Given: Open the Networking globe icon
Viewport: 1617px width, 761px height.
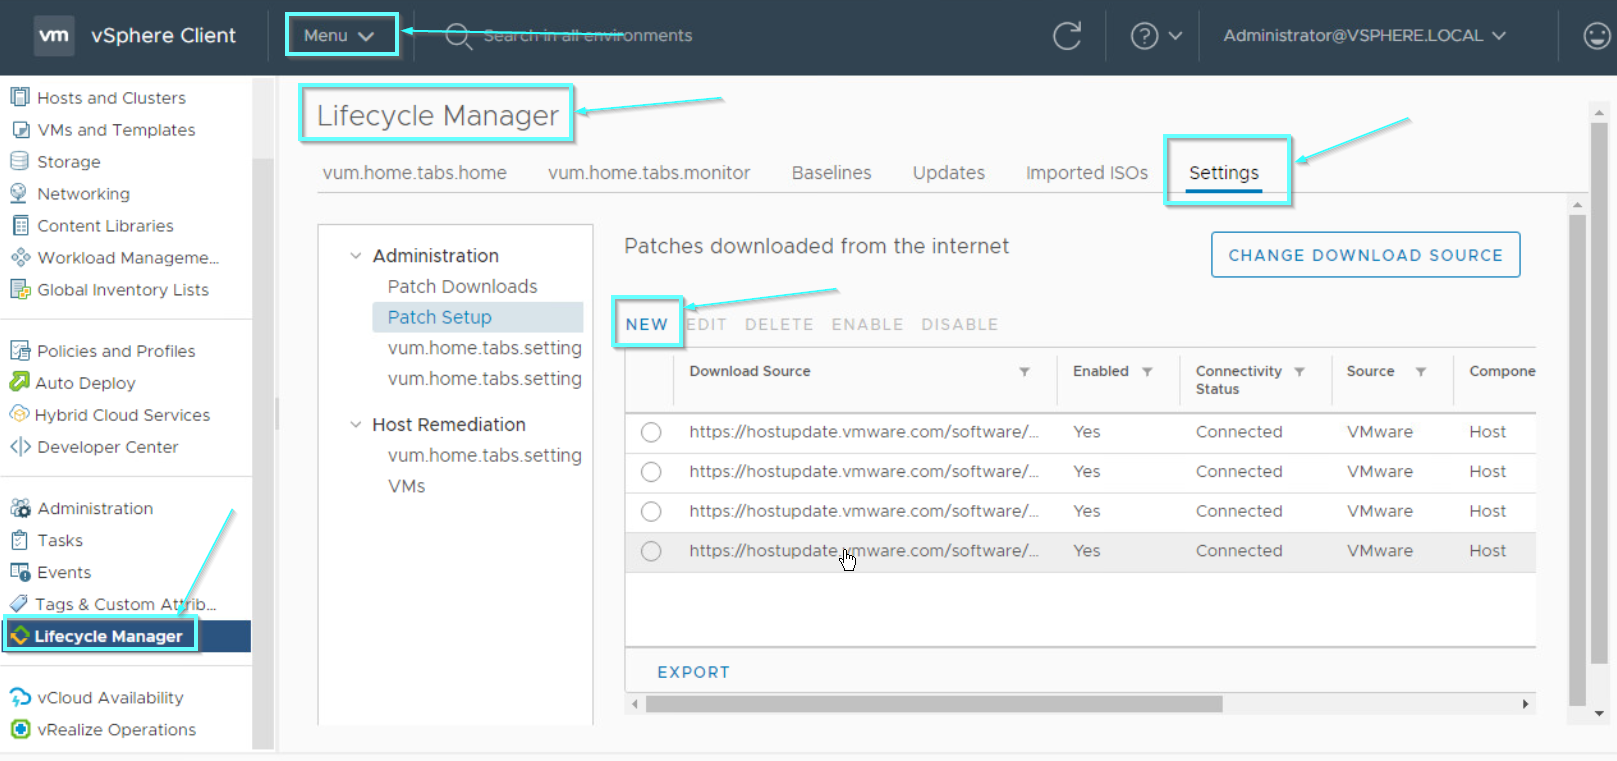Looking at the screenshot, I should [x=19, y=193].
